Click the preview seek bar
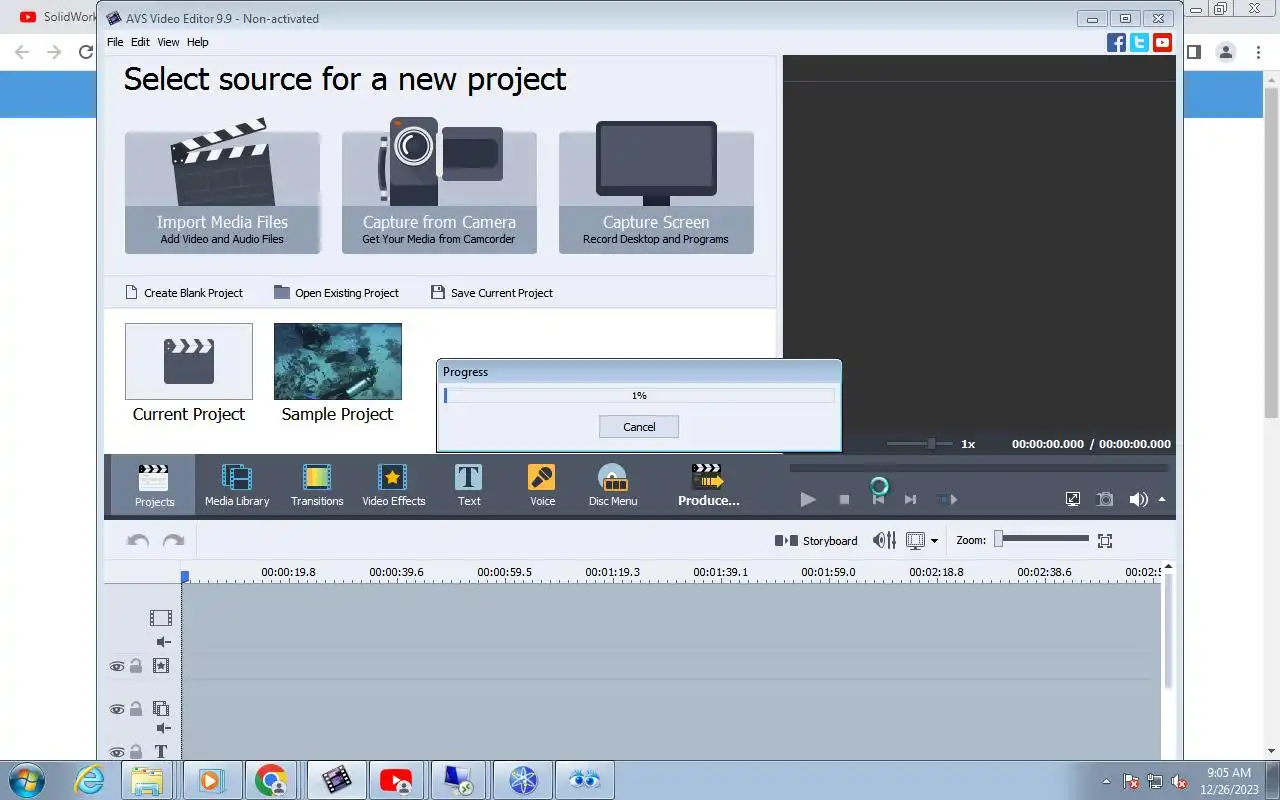Image resolution: width=1280 pixels, height=800 pixels. coord(978,467)
